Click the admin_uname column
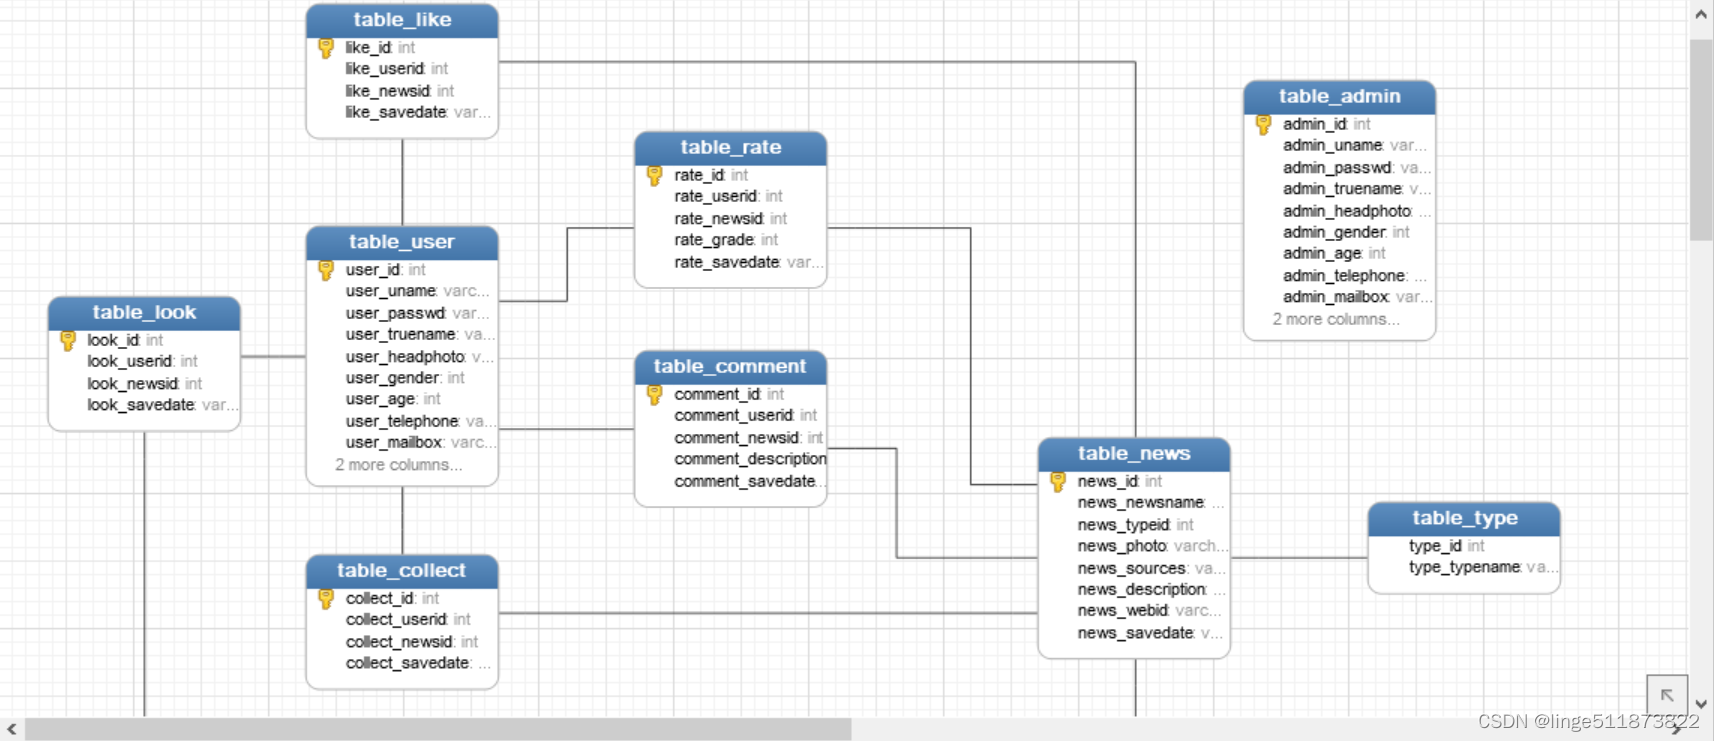Screen dimensions: 1714x741 (x=1355, y=146)
